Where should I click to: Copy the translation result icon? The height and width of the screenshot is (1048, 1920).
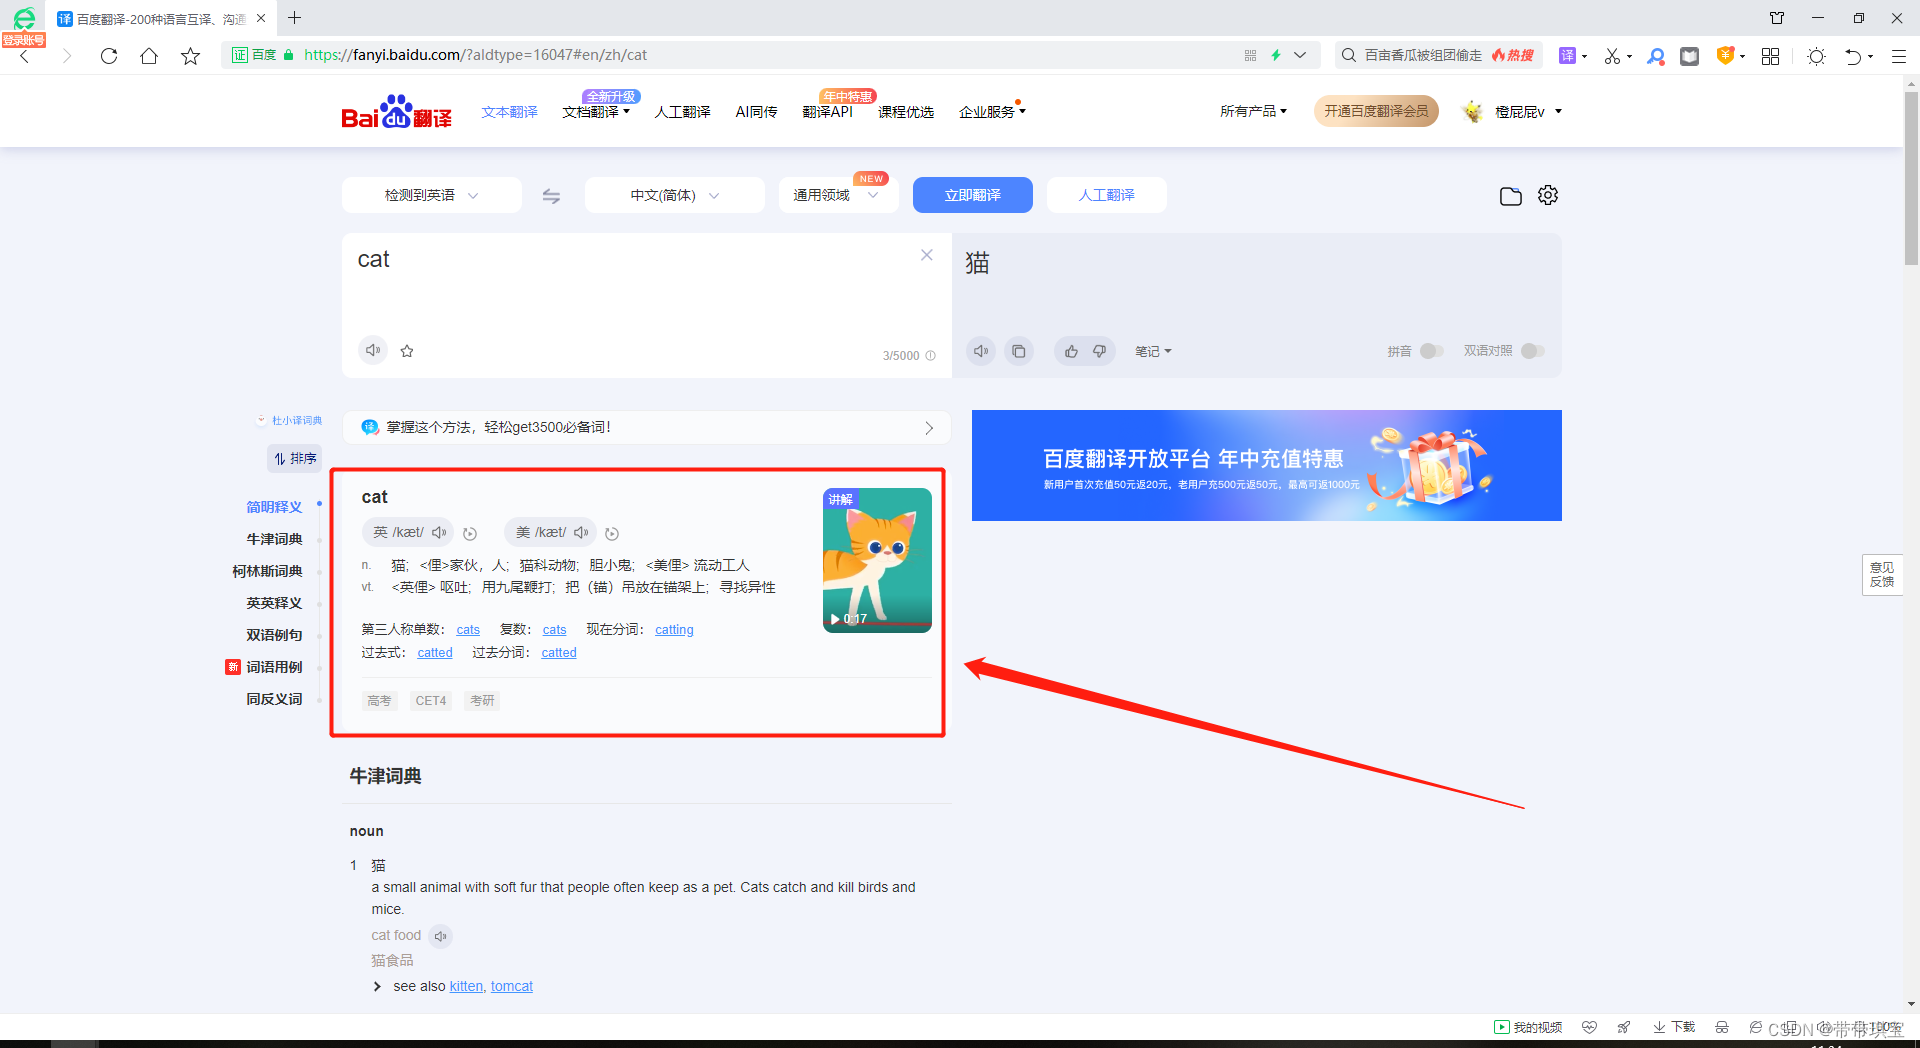1018,351
